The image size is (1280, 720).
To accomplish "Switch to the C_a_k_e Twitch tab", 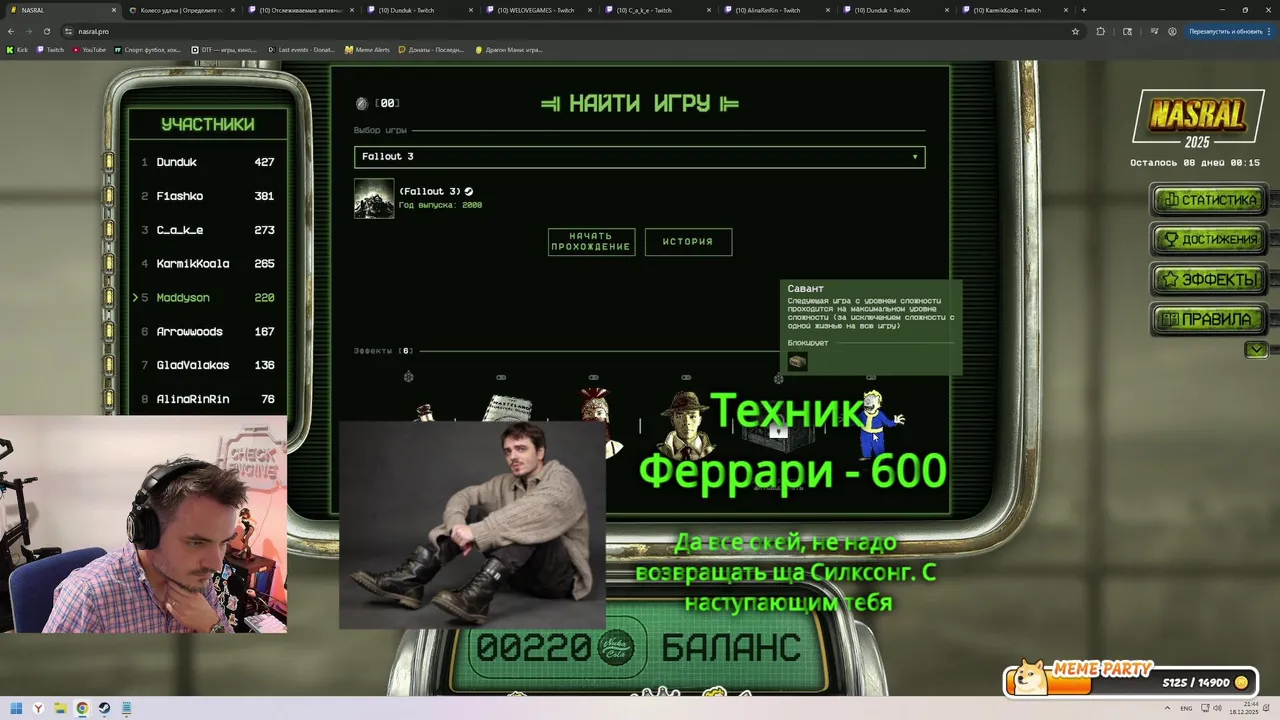I will 657,10.
